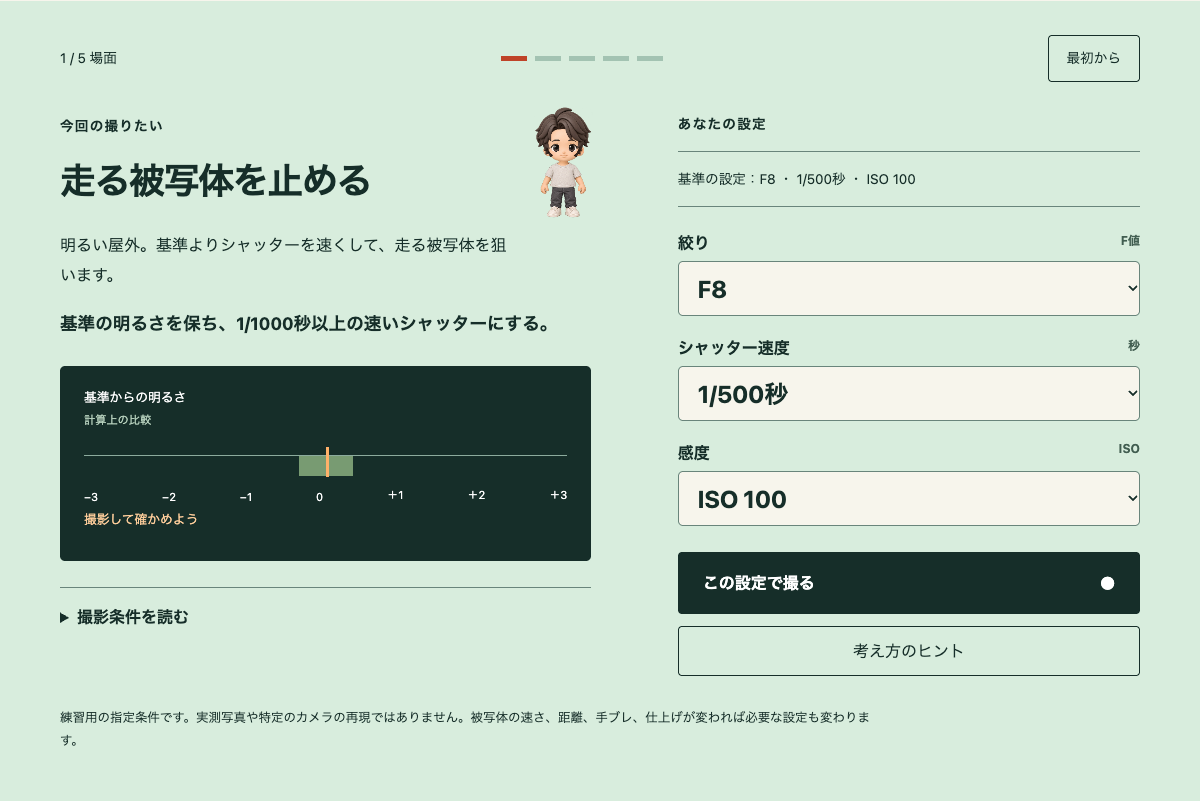Click the first red progress segment
The width and height of the screenshot is (1200, 801).
(514, 58)
